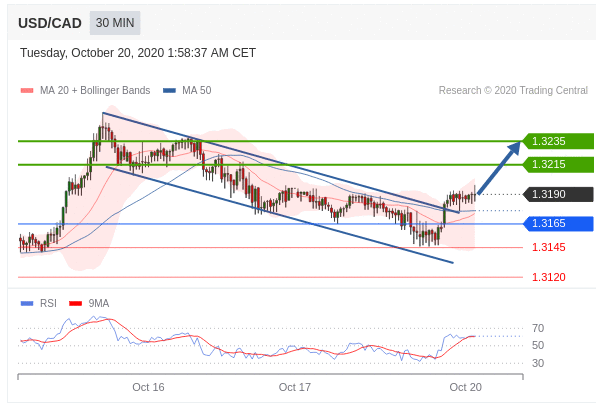Toggle the RSI legend label

(48, 303)
